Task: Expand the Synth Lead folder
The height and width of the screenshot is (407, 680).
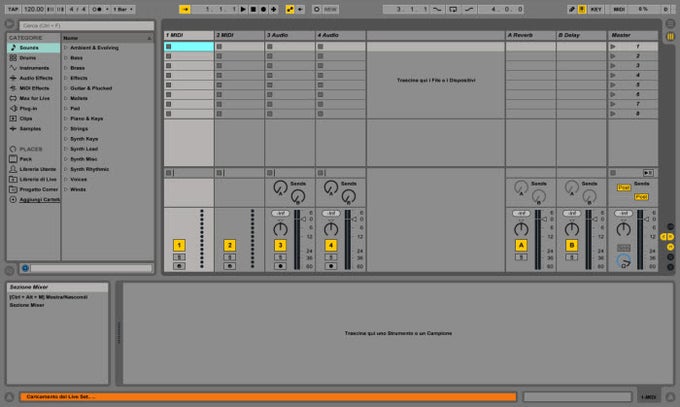Action: (66, 149)
